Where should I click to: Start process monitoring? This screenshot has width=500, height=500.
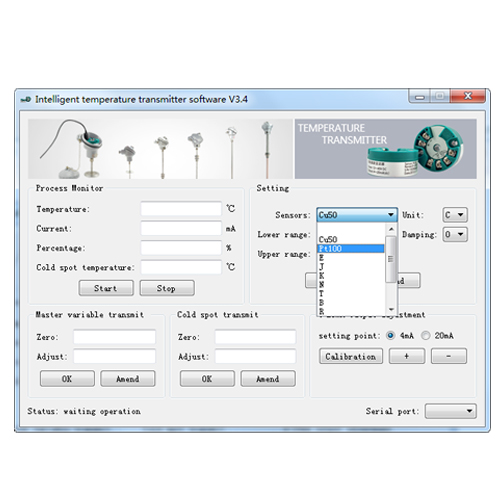[x=106, y=288]
